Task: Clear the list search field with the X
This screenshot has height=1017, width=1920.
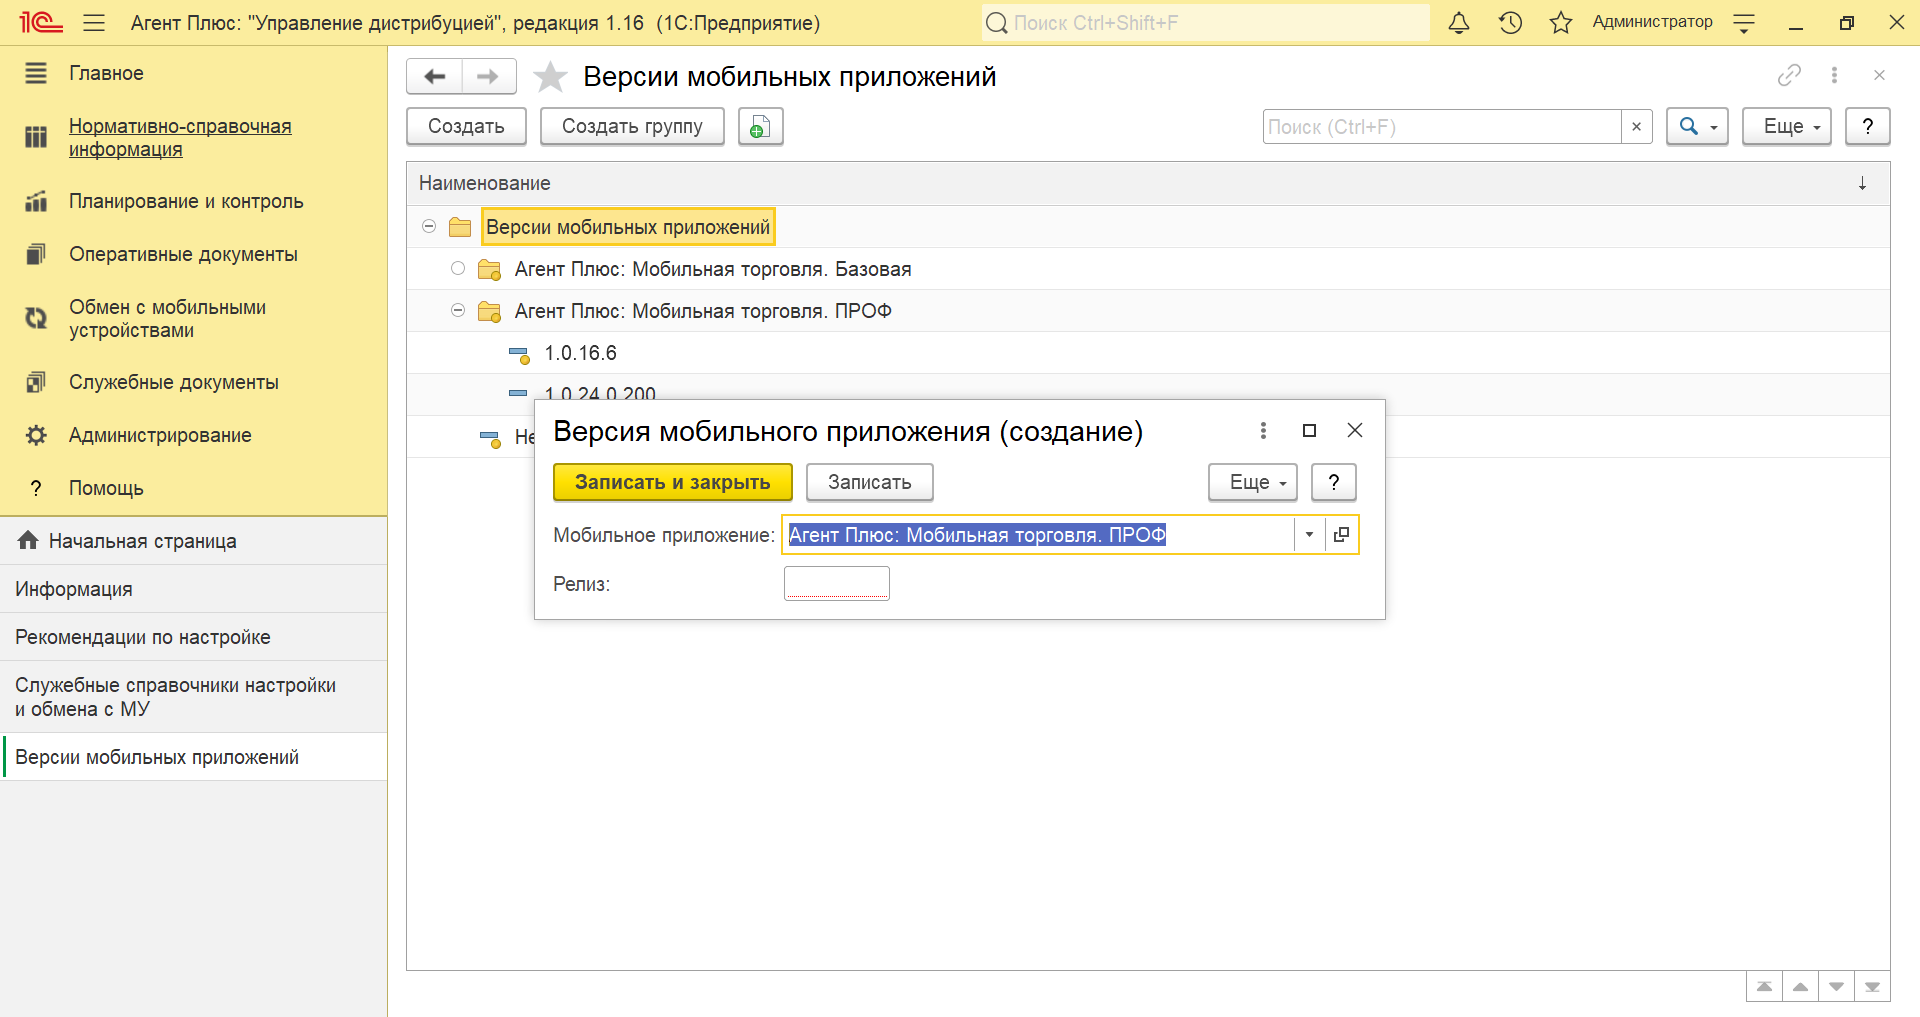Action: tap(1636, 127)
